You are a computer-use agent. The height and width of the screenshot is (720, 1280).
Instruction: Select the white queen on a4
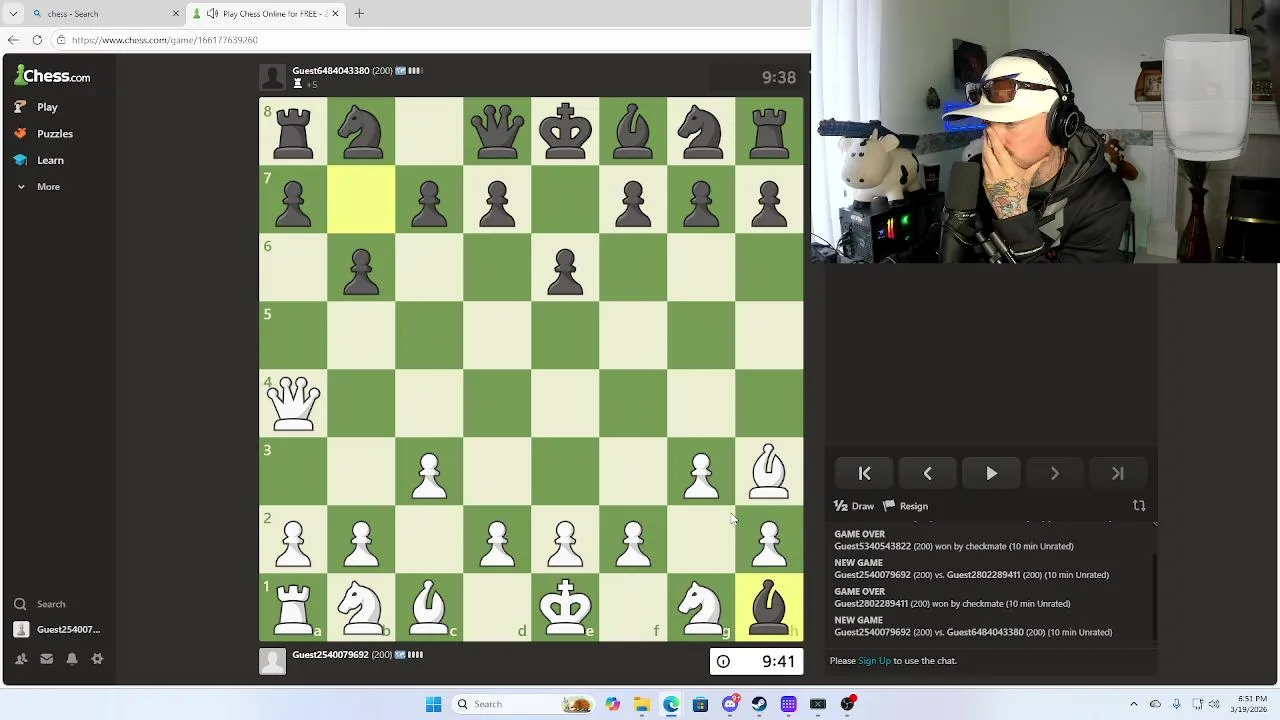(293, 403)
